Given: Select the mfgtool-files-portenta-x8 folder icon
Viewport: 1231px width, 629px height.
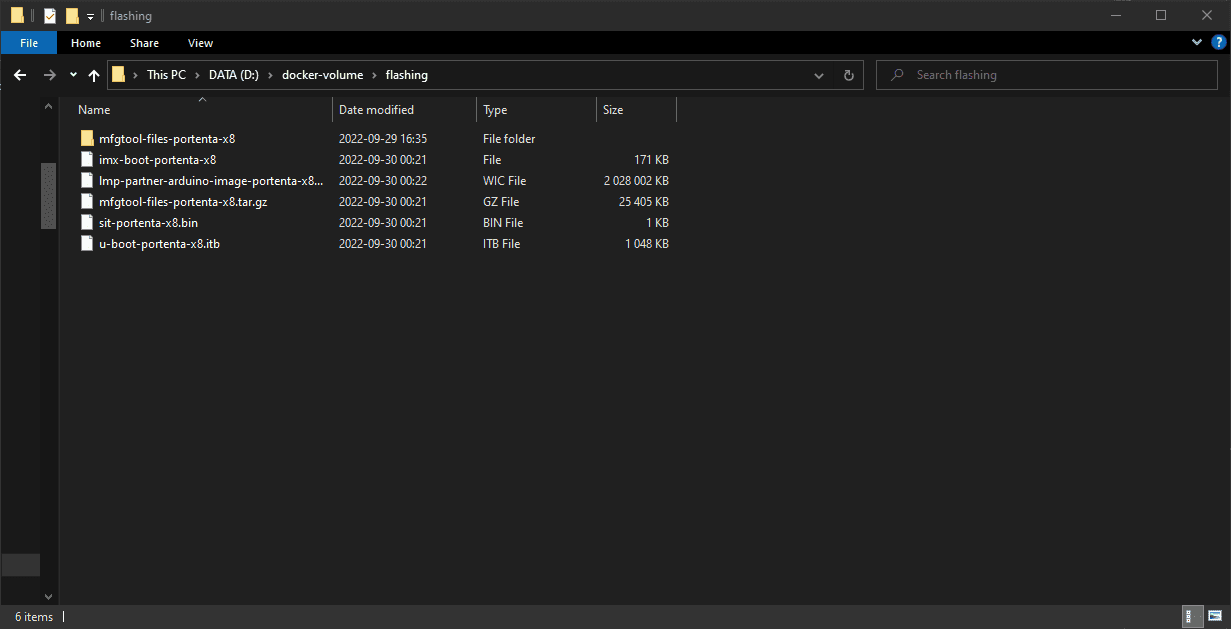Looking at the screenshot, I should pyautogui.click(x=87, y=139).
